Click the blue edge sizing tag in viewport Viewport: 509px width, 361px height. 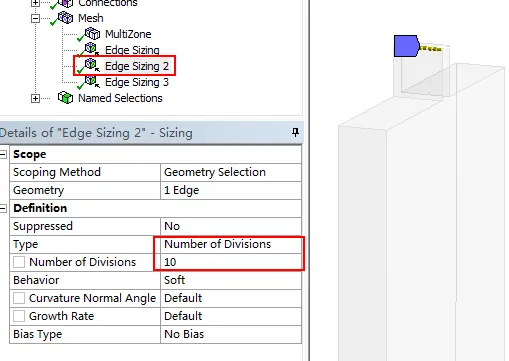pyautogui.click(x=406, y=46)
